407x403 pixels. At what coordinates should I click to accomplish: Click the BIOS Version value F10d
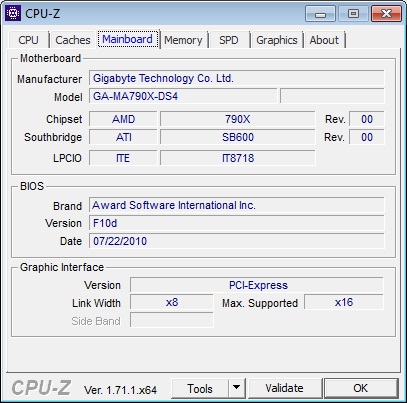[x=237, y=223]
